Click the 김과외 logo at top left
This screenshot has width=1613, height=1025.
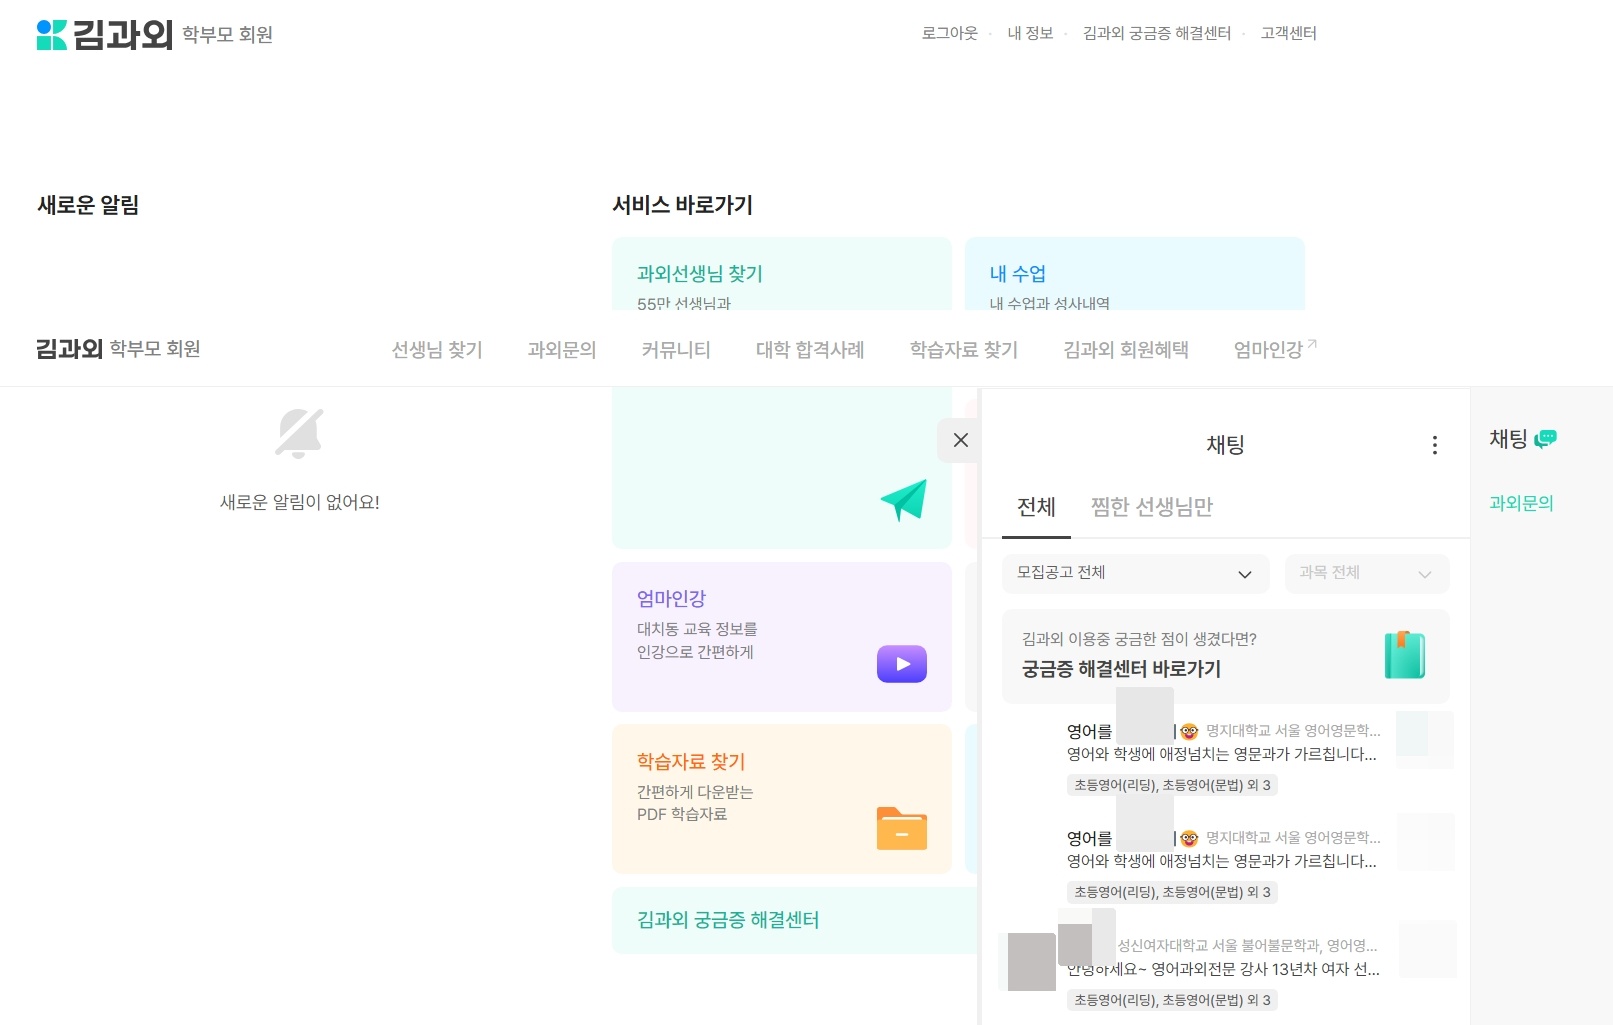[x=104, y=34]
